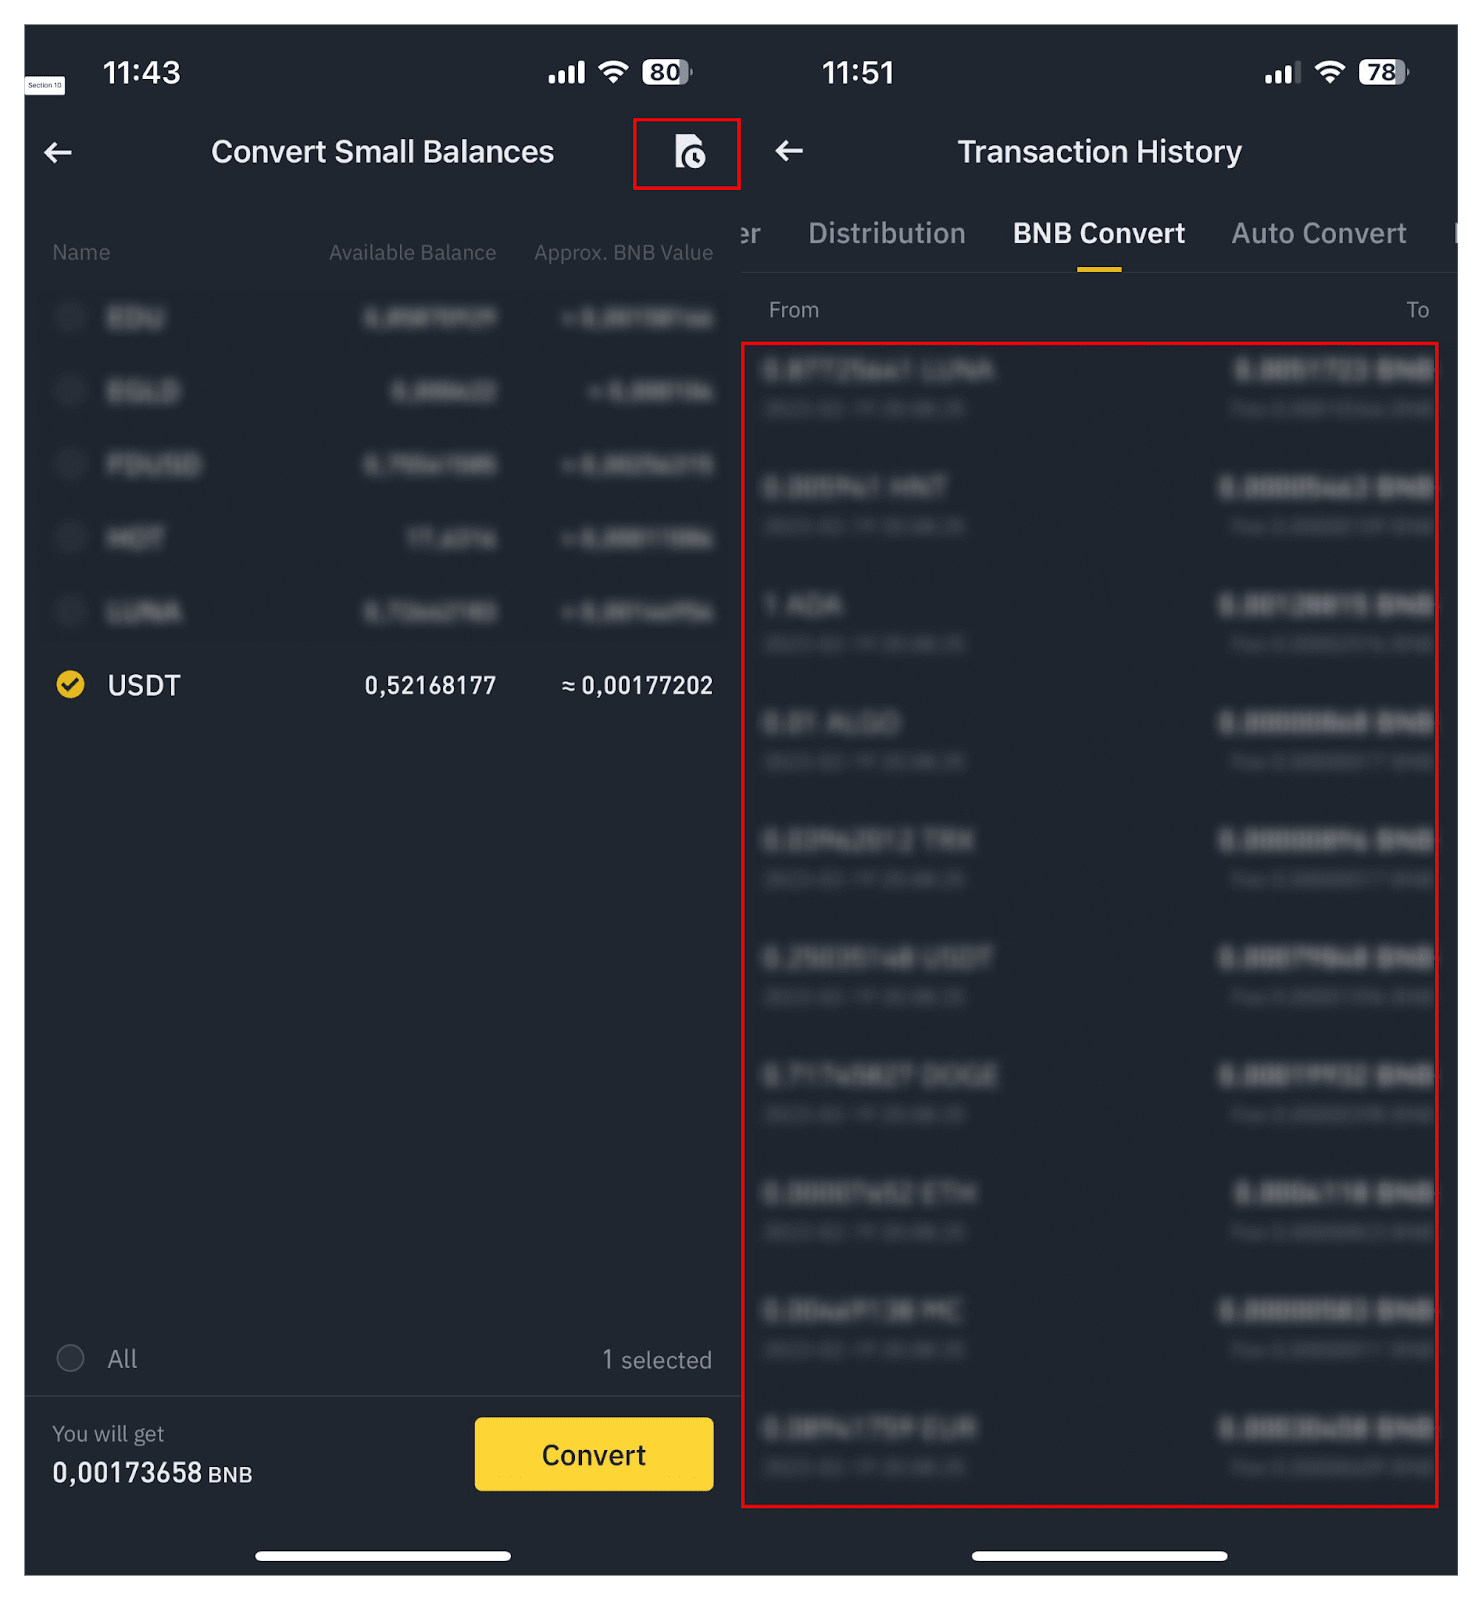Go back from Transaction History
This screenshot has height=1600, width=1482.
(x=789, y=151)
